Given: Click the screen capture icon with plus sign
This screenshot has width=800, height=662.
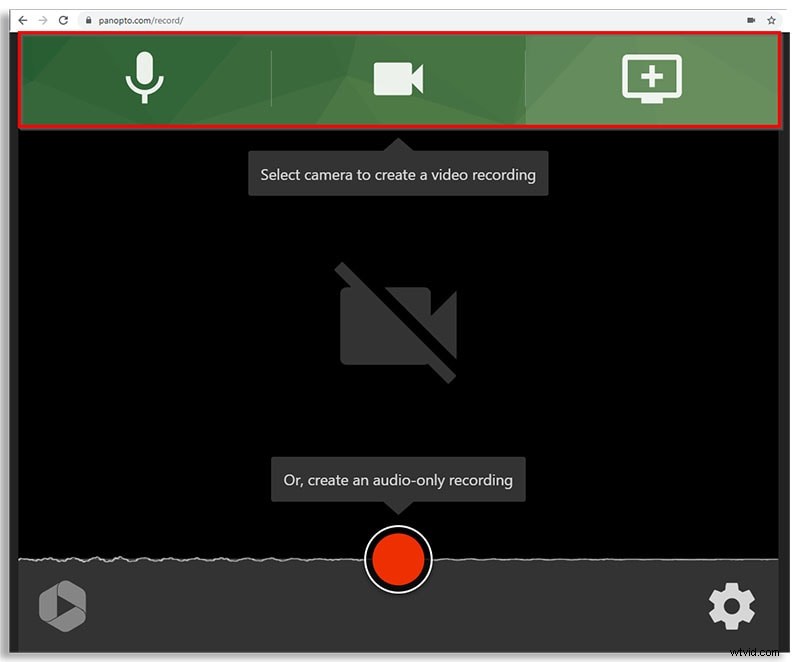Looking at the screenshot, I should point(651,78).
